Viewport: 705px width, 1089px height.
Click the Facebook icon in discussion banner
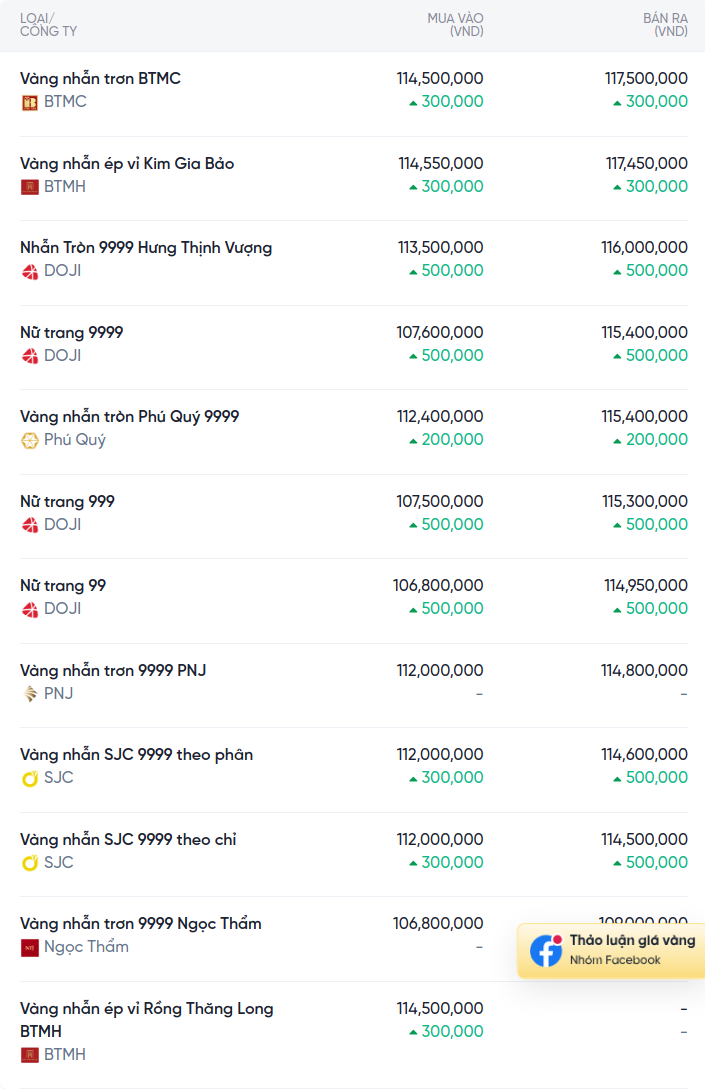click(546, 951)
